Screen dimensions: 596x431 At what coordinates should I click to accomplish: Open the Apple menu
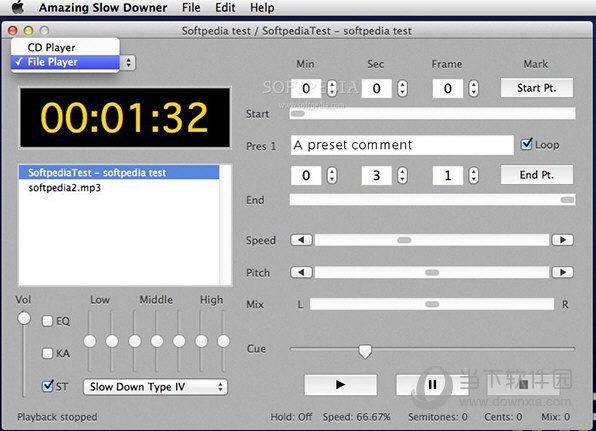17,7
